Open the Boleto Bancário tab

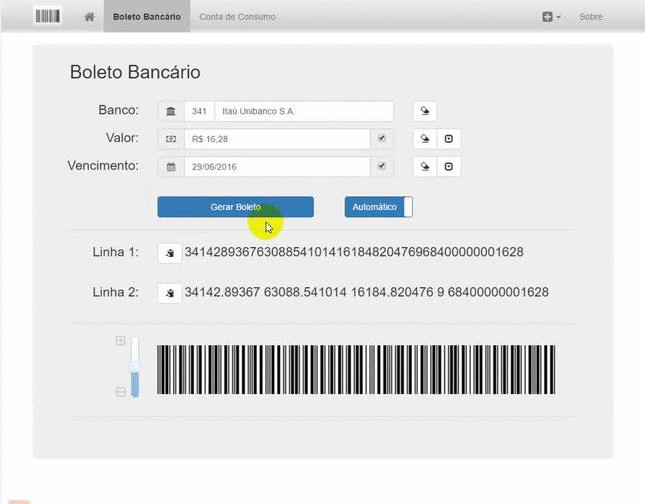pos(147,16)
